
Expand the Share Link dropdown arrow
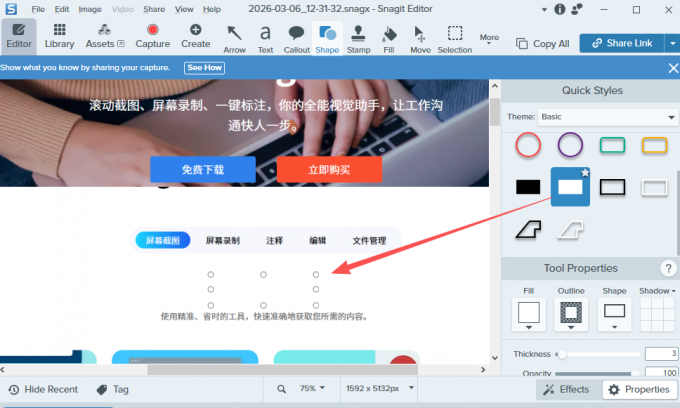tap(672, 43)
